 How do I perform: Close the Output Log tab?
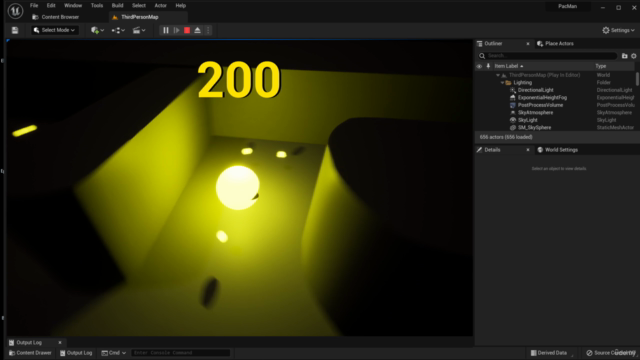(x=60, y=342)
